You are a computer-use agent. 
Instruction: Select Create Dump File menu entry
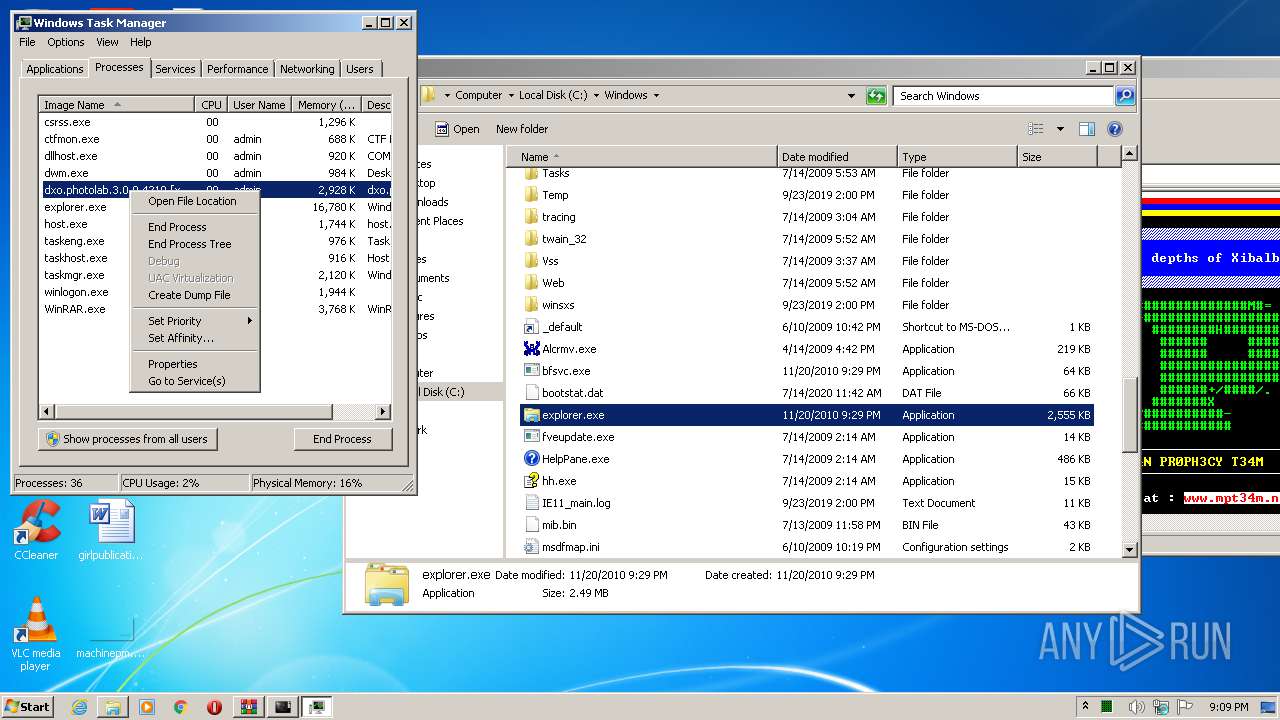click(x=196, y=295)
